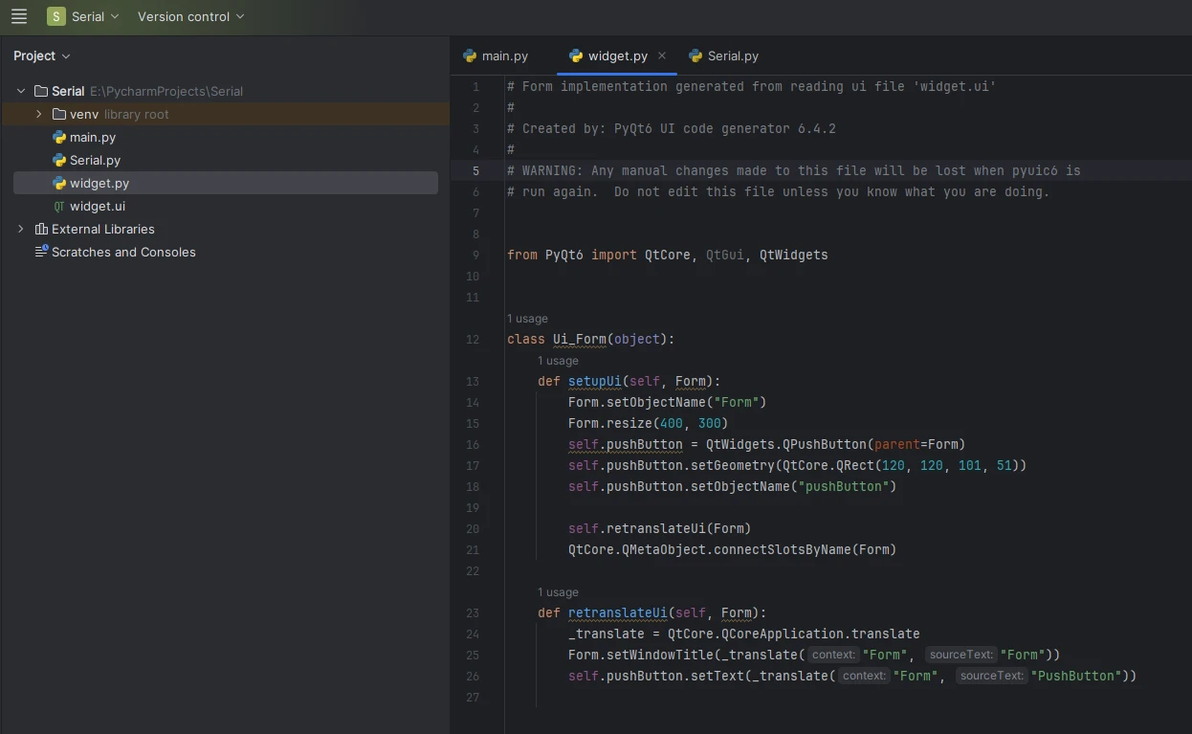Click the '1 usage' hint above class Ui_Form
The image size is (1192, 734).
pos(527,318)
